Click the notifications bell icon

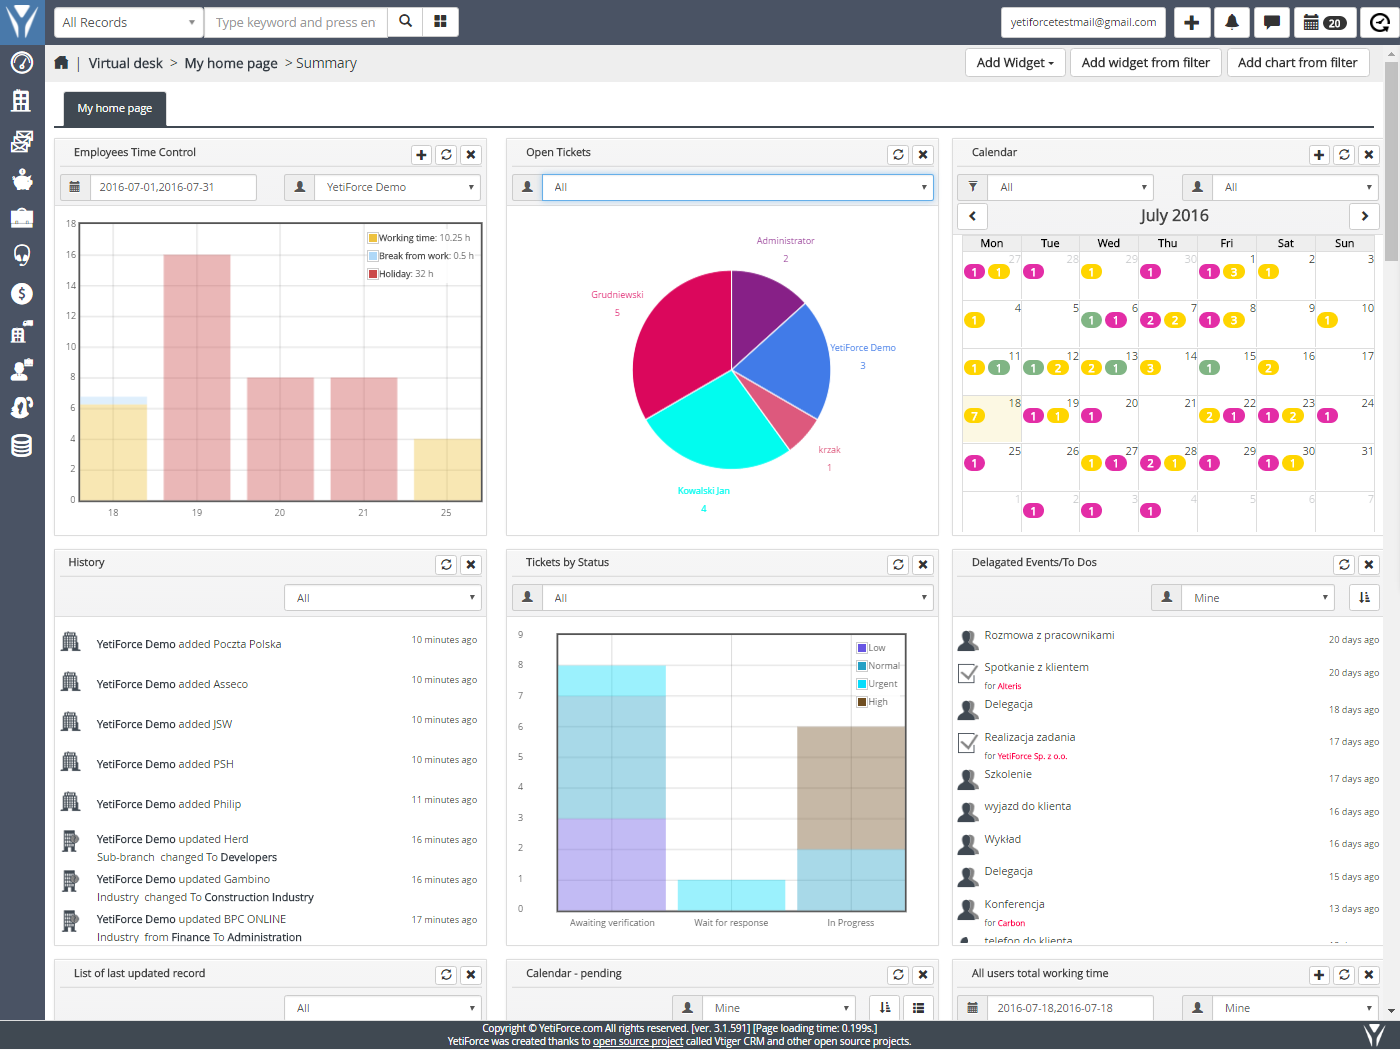1232,22
